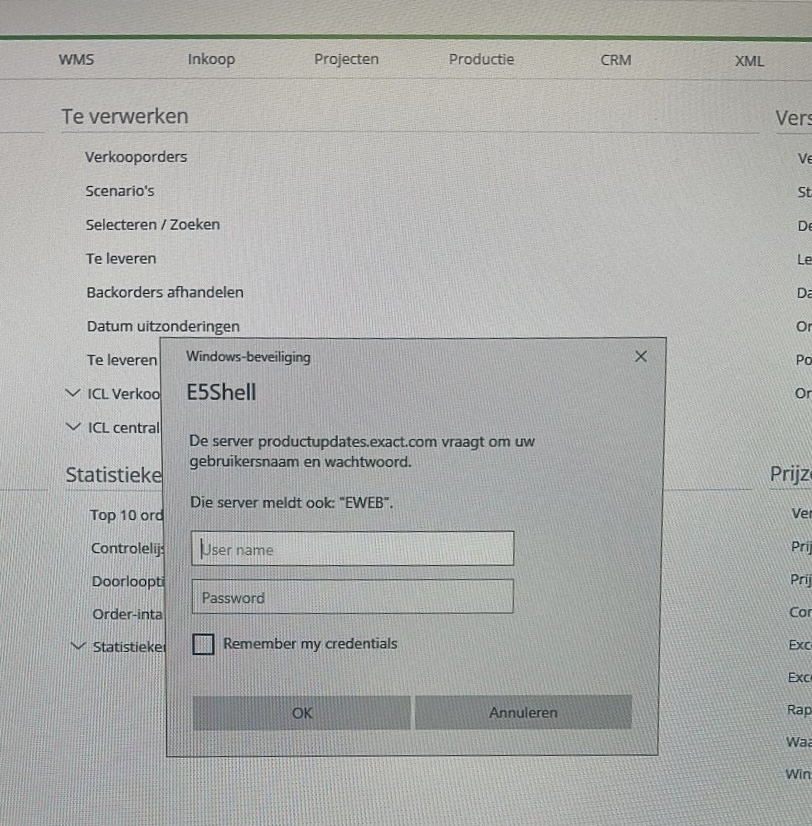Viewport: 812px width, 826px height.
Task: Open Scenario's link
Action: click(120, 191)
